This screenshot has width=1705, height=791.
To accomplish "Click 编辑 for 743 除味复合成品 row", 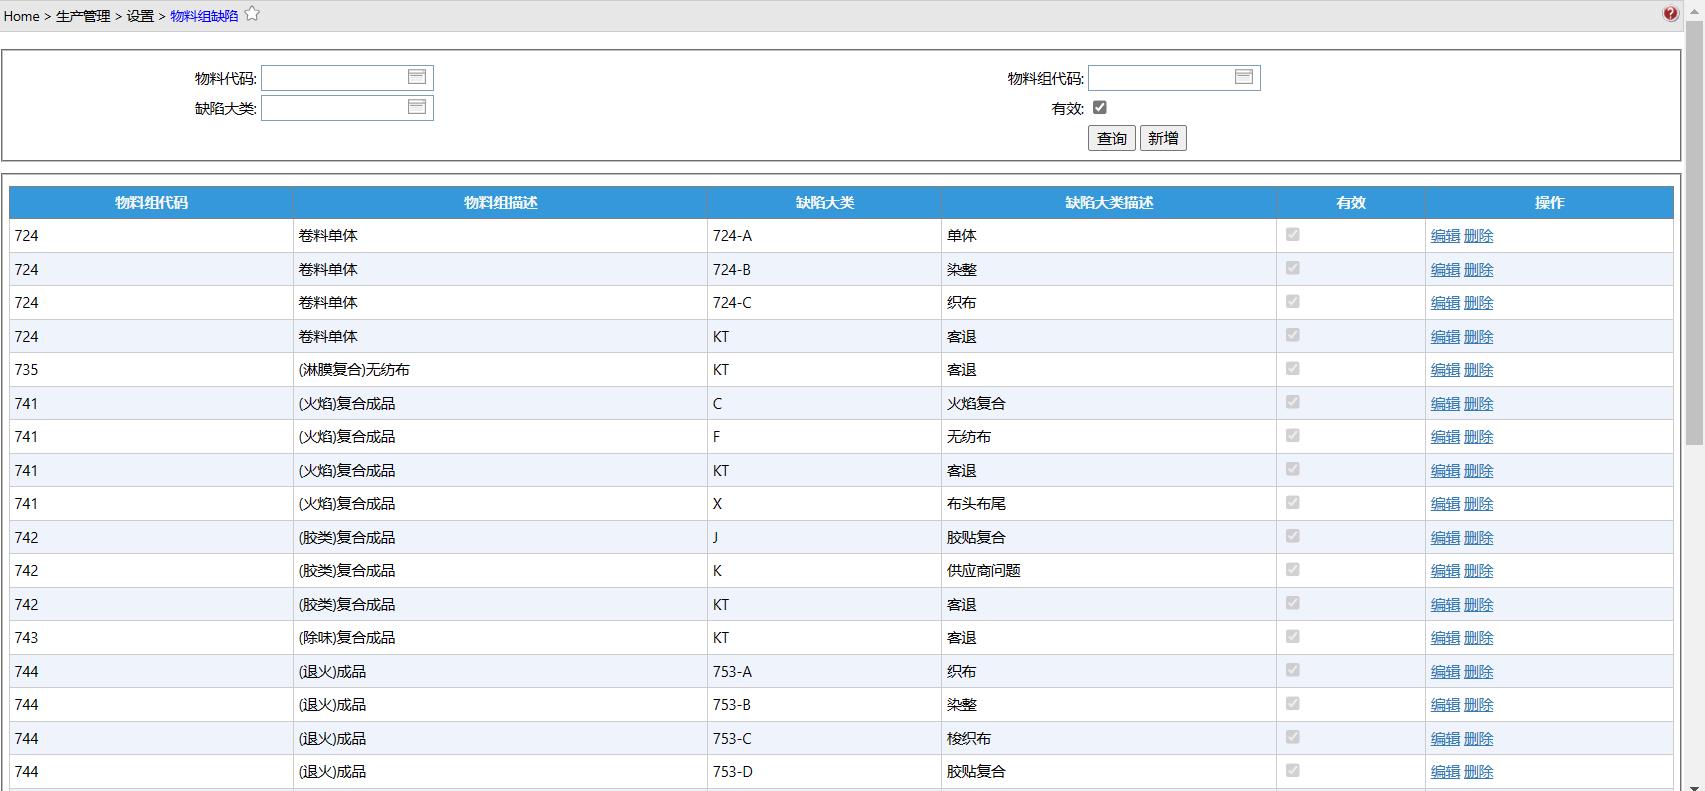I will 1445,638.
